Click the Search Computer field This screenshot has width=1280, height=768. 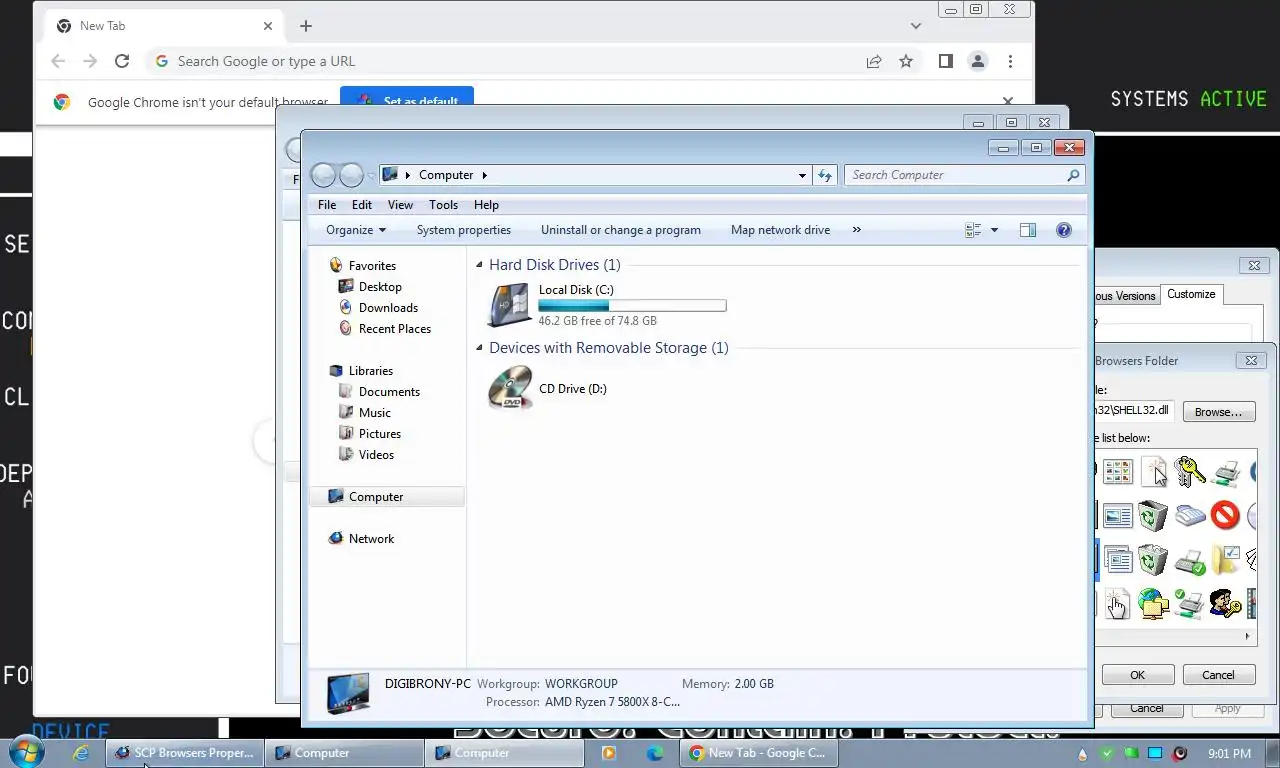tap(964, 175)
